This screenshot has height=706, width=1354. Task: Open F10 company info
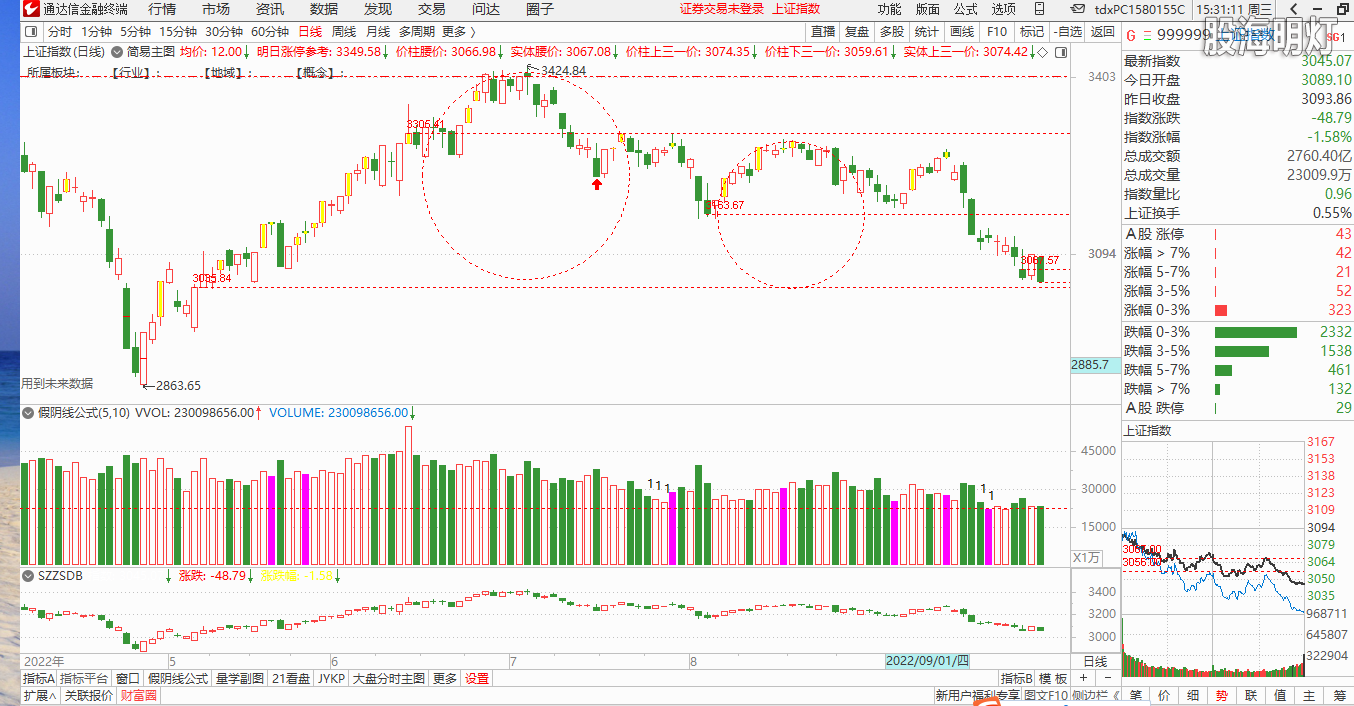point(997,32)
